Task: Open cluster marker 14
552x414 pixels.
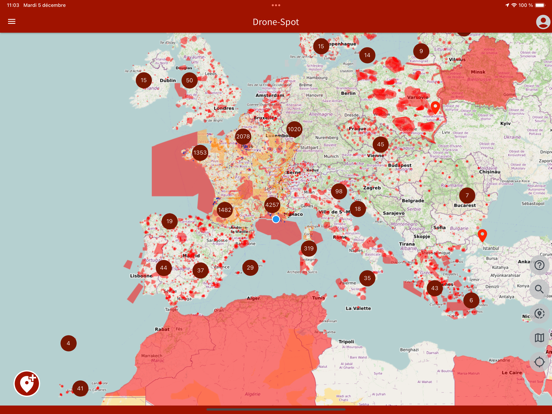Action: click(367, 55)
